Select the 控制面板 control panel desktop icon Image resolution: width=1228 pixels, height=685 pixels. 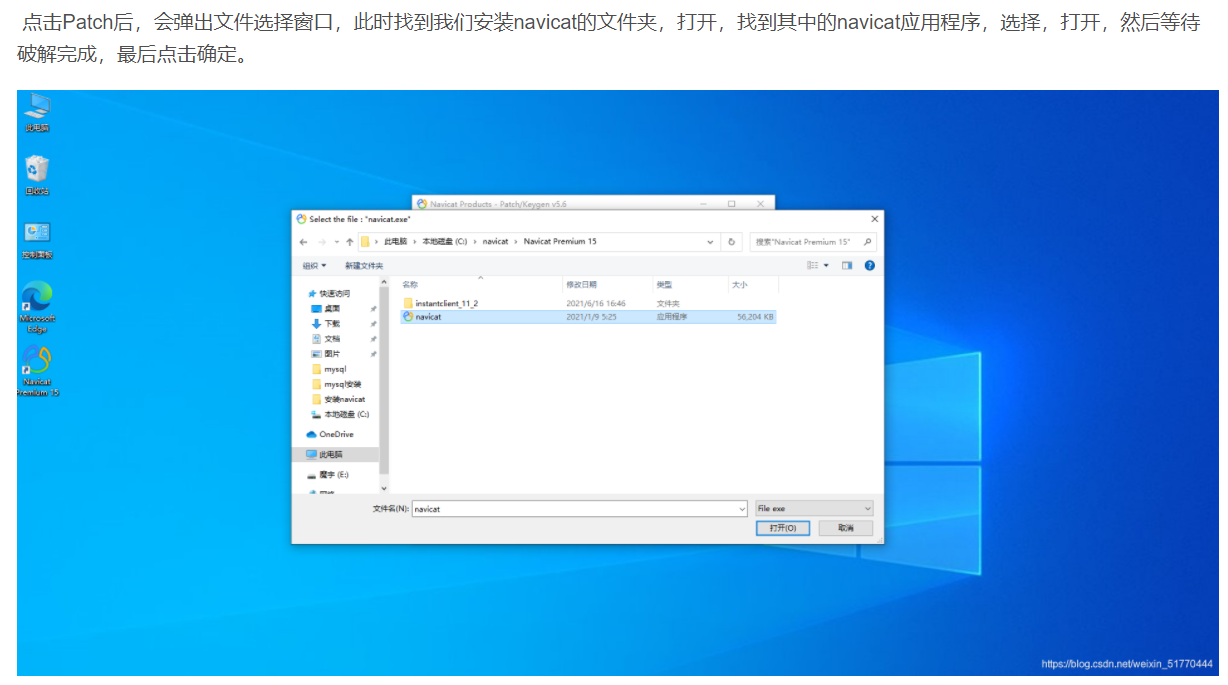pos(37,240)
